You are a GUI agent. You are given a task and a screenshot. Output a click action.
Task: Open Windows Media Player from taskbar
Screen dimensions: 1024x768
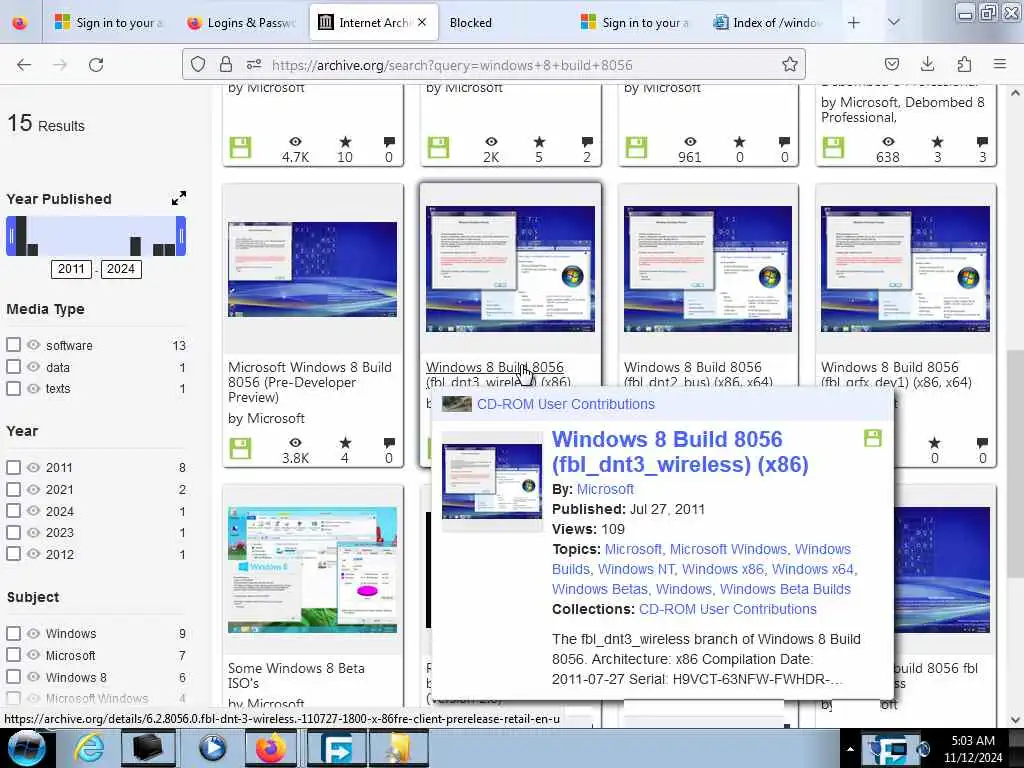(x=212, y=748)
